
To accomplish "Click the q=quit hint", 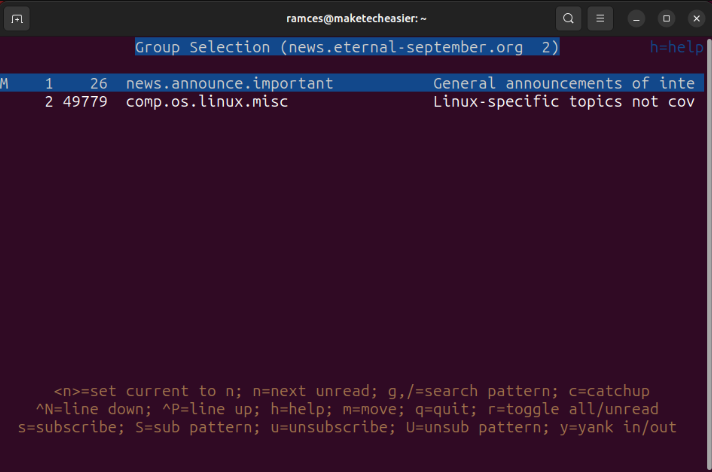I will pos(441,409).
